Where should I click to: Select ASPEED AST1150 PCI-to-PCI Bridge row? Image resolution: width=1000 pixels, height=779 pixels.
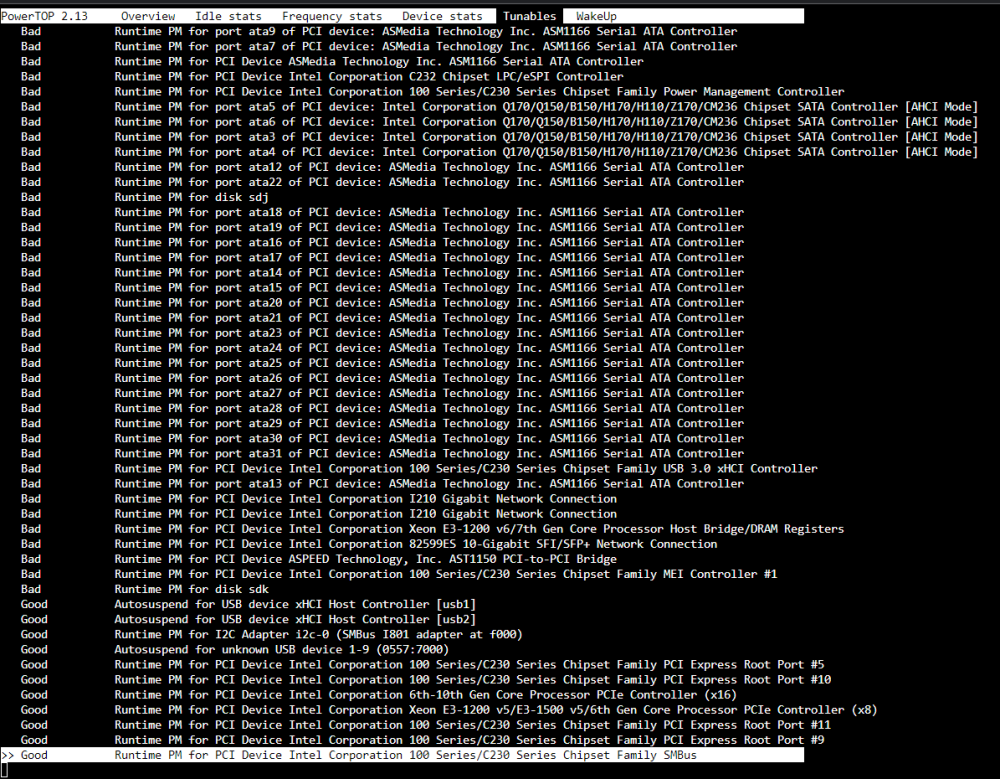click(319, 560)
